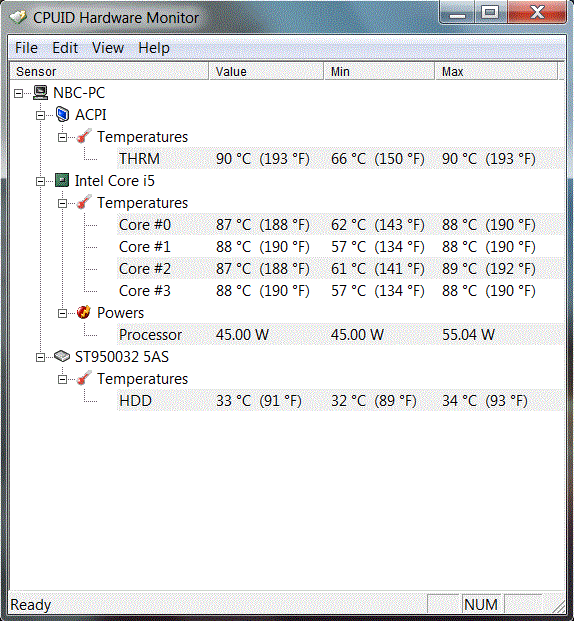Collapse the Intel Core i5 node
Viewport: 574px width, 621px height.
tap(40, 181)
